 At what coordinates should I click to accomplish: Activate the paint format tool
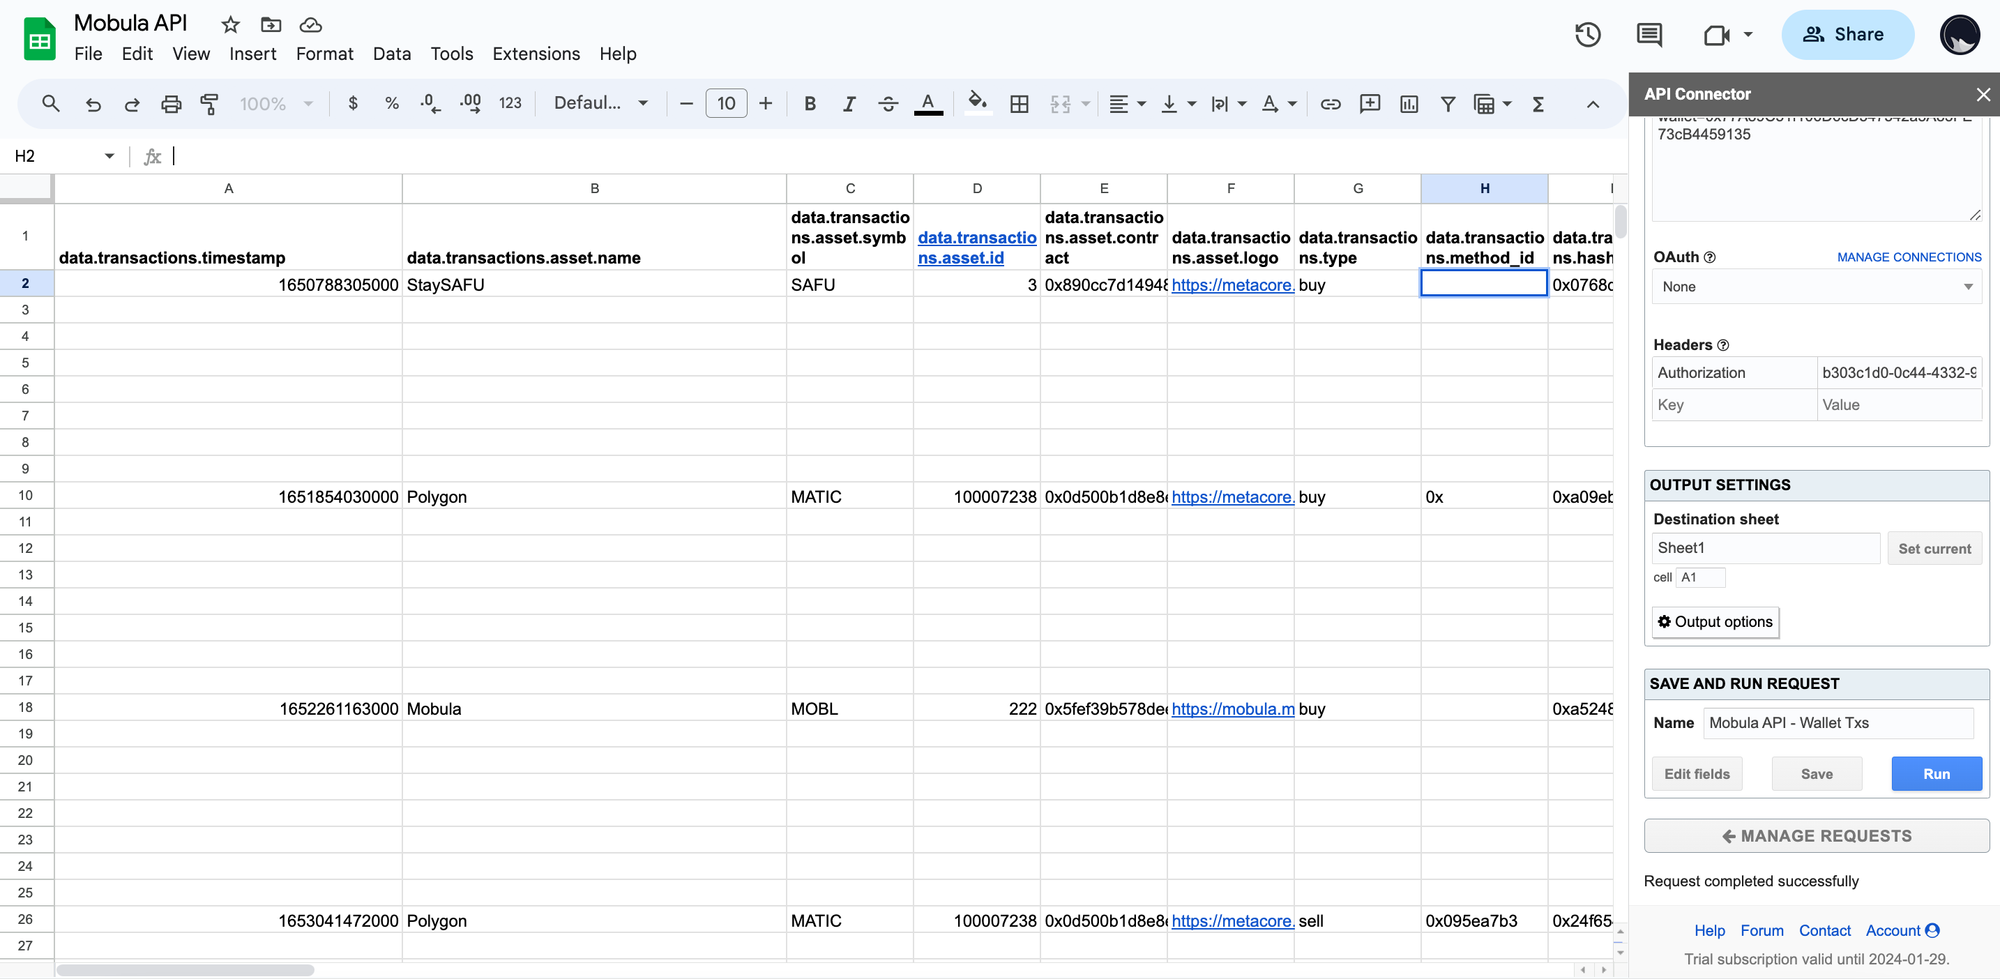(210, 103)
